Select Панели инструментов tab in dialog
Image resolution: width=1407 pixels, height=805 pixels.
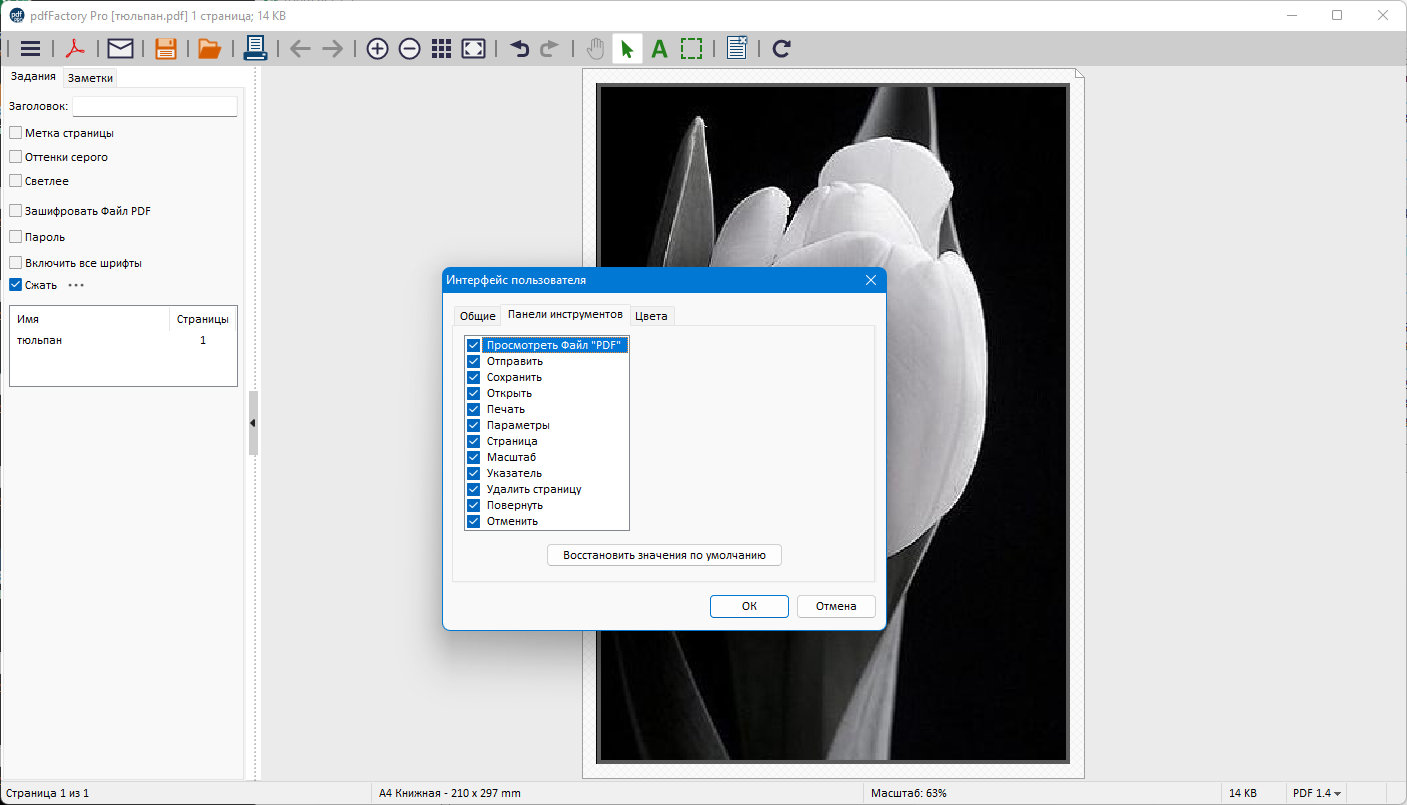coord(565,314)
